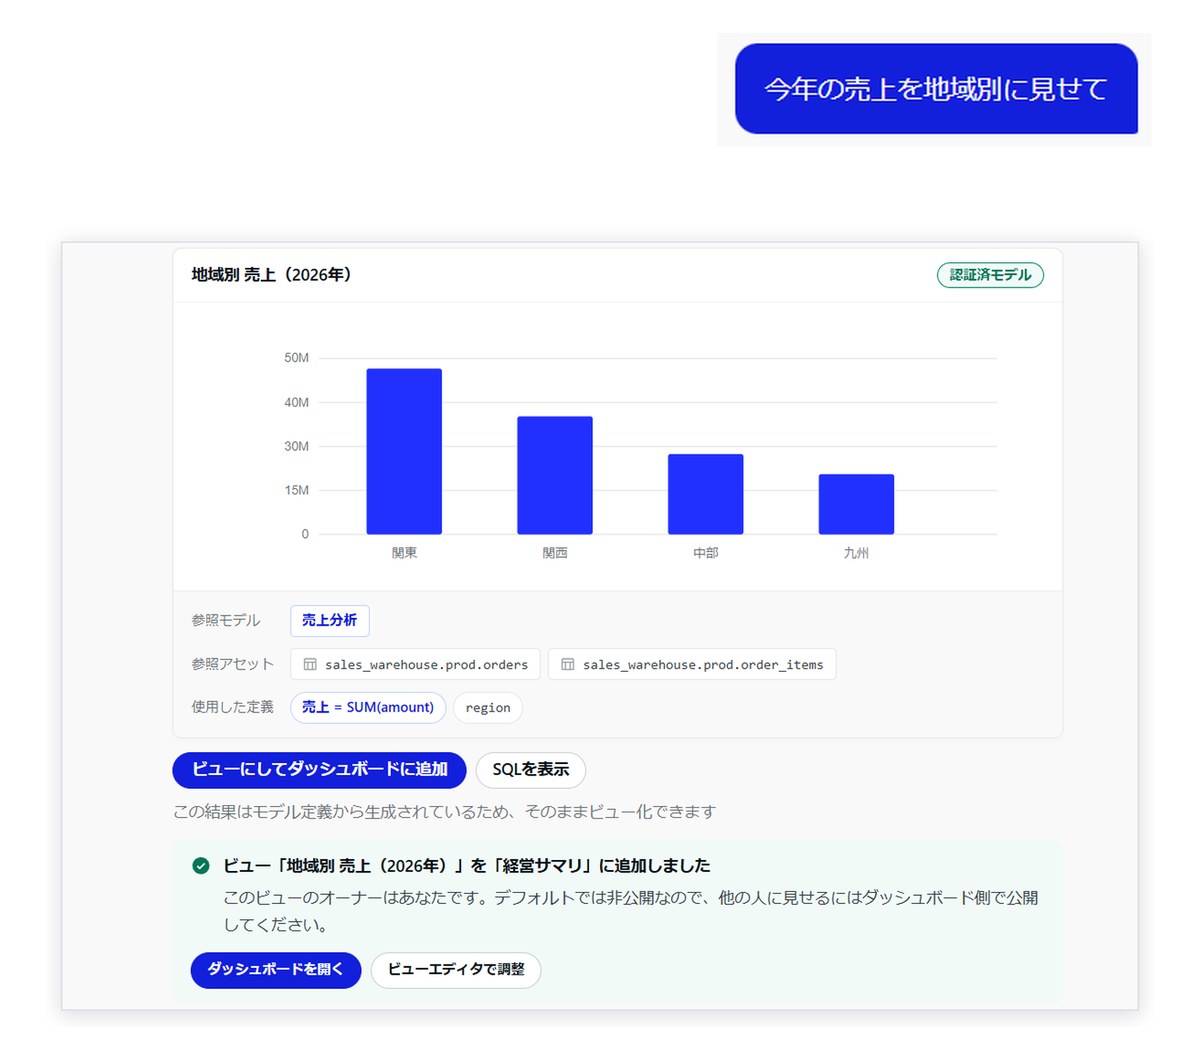Click the 15M axis label
1200x1042 pixels.
point(297,490)
